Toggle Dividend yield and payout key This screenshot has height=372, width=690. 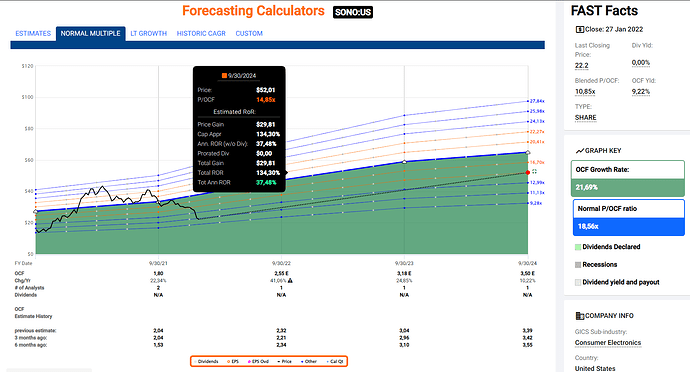tap(617, 282)
